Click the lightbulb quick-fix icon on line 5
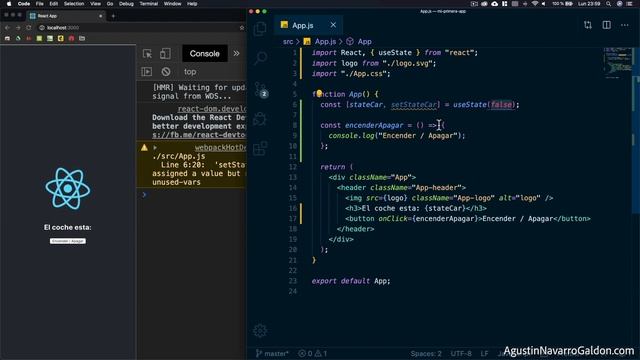 coord(319,93)
